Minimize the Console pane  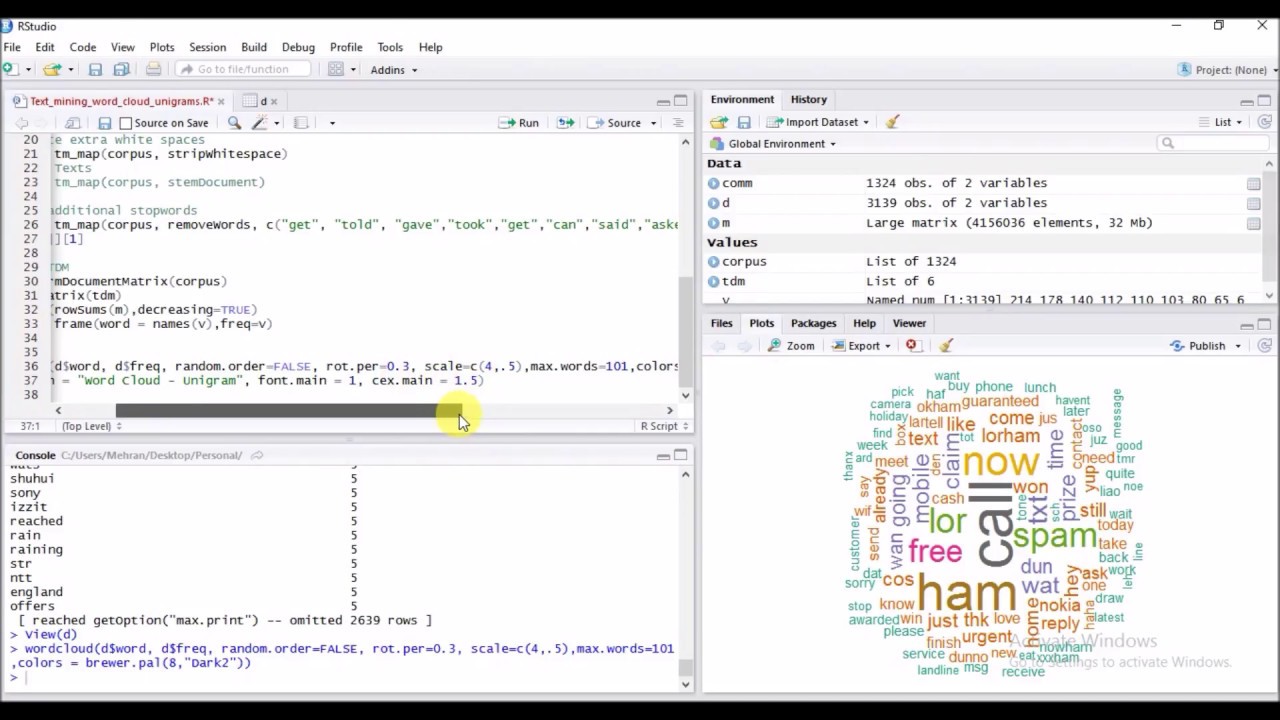663,456
